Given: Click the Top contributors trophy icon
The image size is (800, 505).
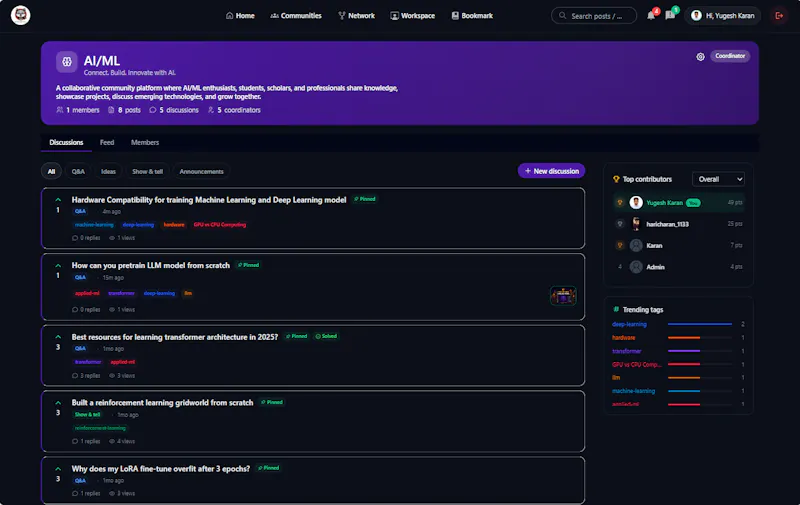Looking at the screenshot, I should (616, 179).
